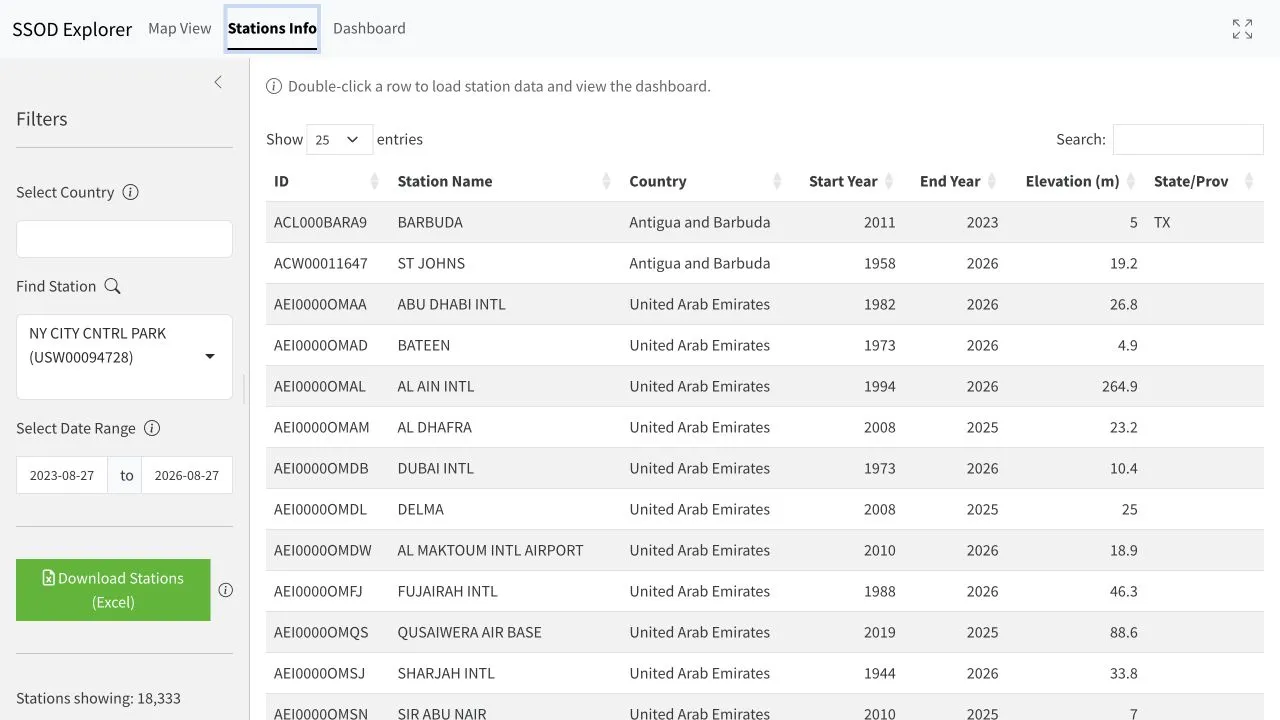Select the BATEEN station row
1280x720 pixels.
click(765, 345)
